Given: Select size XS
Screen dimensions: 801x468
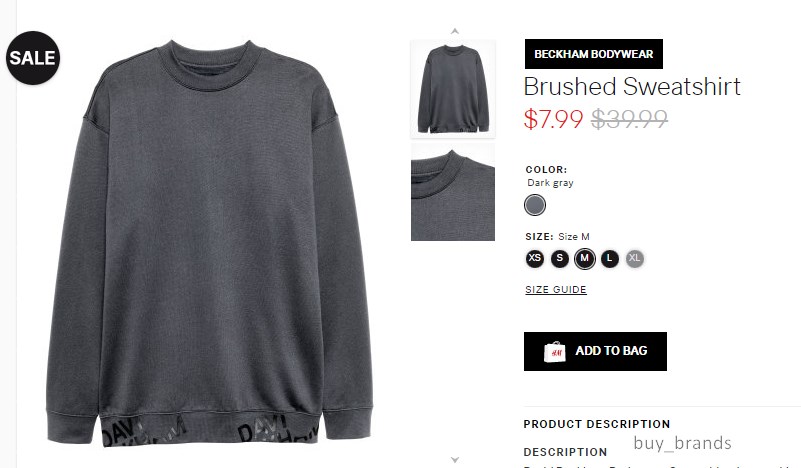Looking at the screenshot, I should (535, 259).
